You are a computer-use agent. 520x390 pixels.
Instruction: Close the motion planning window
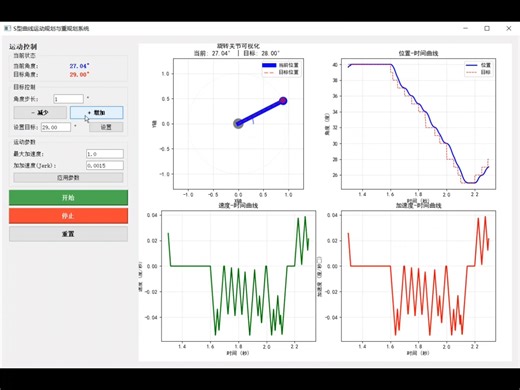[509, 28]
